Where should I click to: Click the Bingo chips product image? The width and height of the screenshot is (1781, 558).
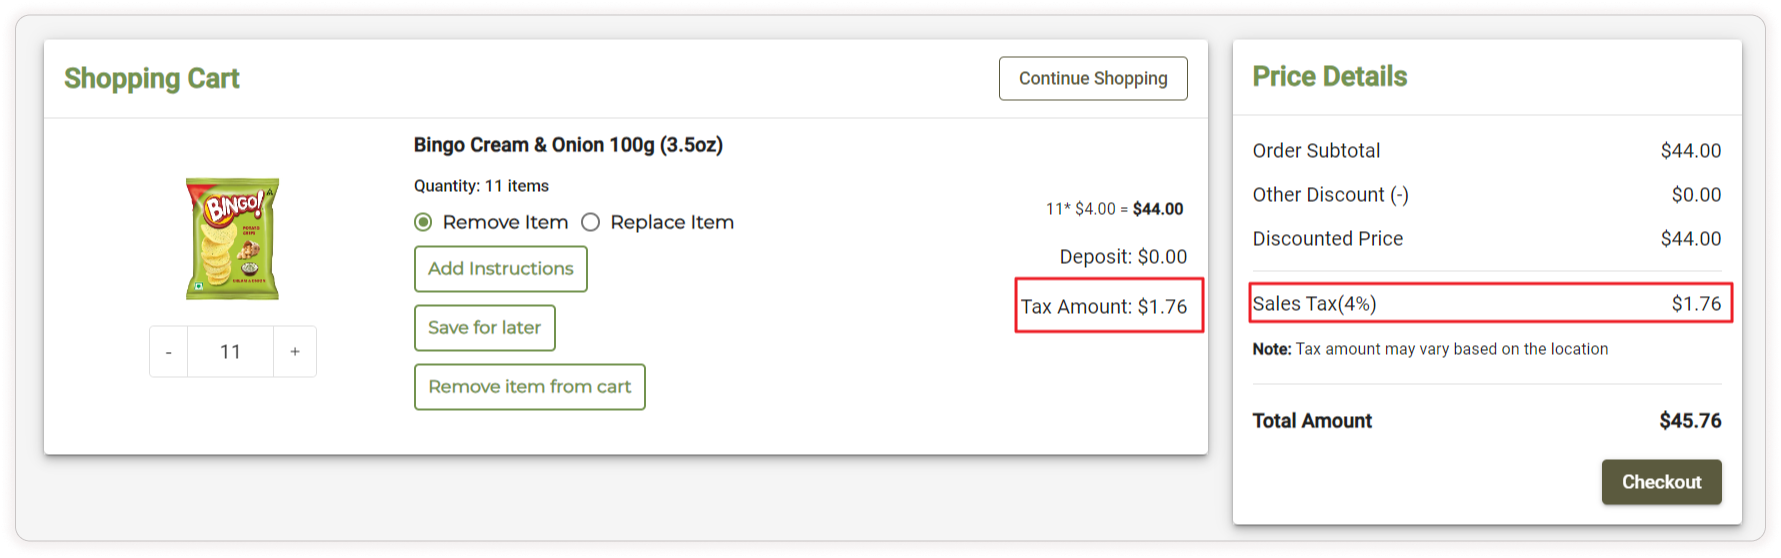tap(232, 239)
